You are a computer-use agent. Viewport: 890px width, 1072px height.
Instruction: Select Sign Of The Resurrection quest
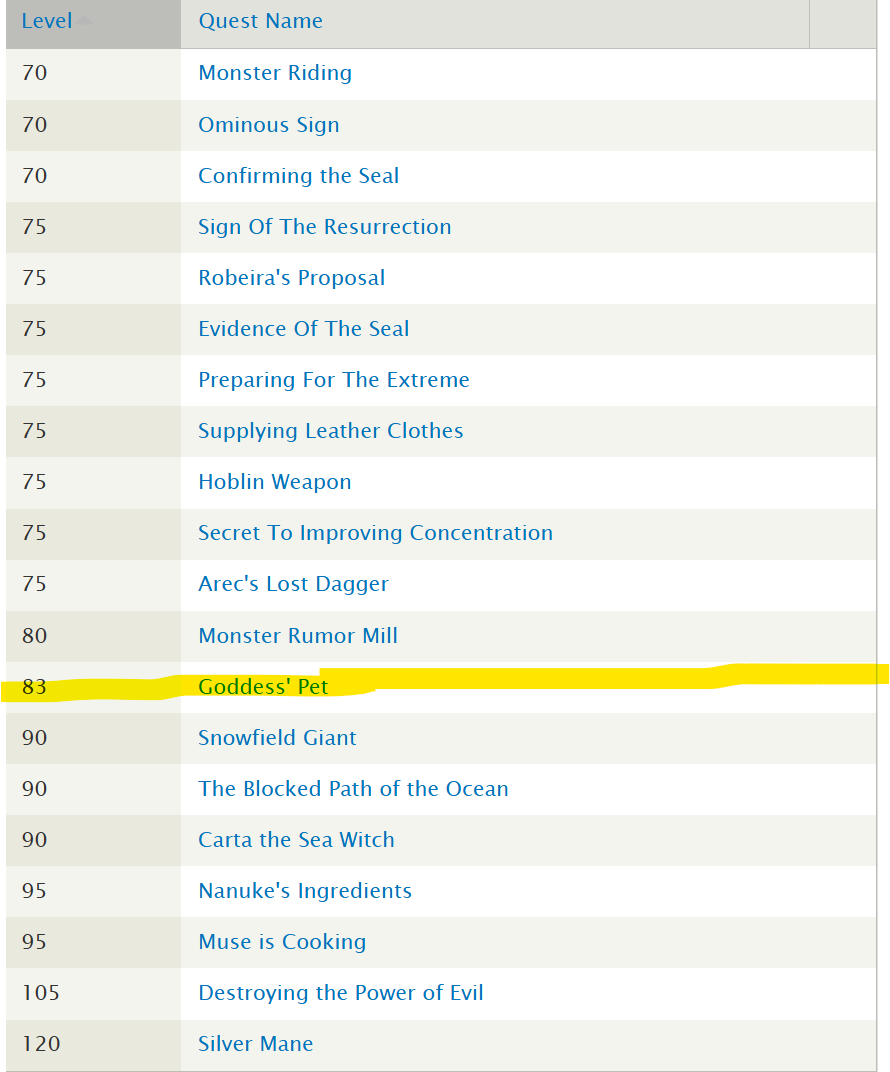click(325, 227)
